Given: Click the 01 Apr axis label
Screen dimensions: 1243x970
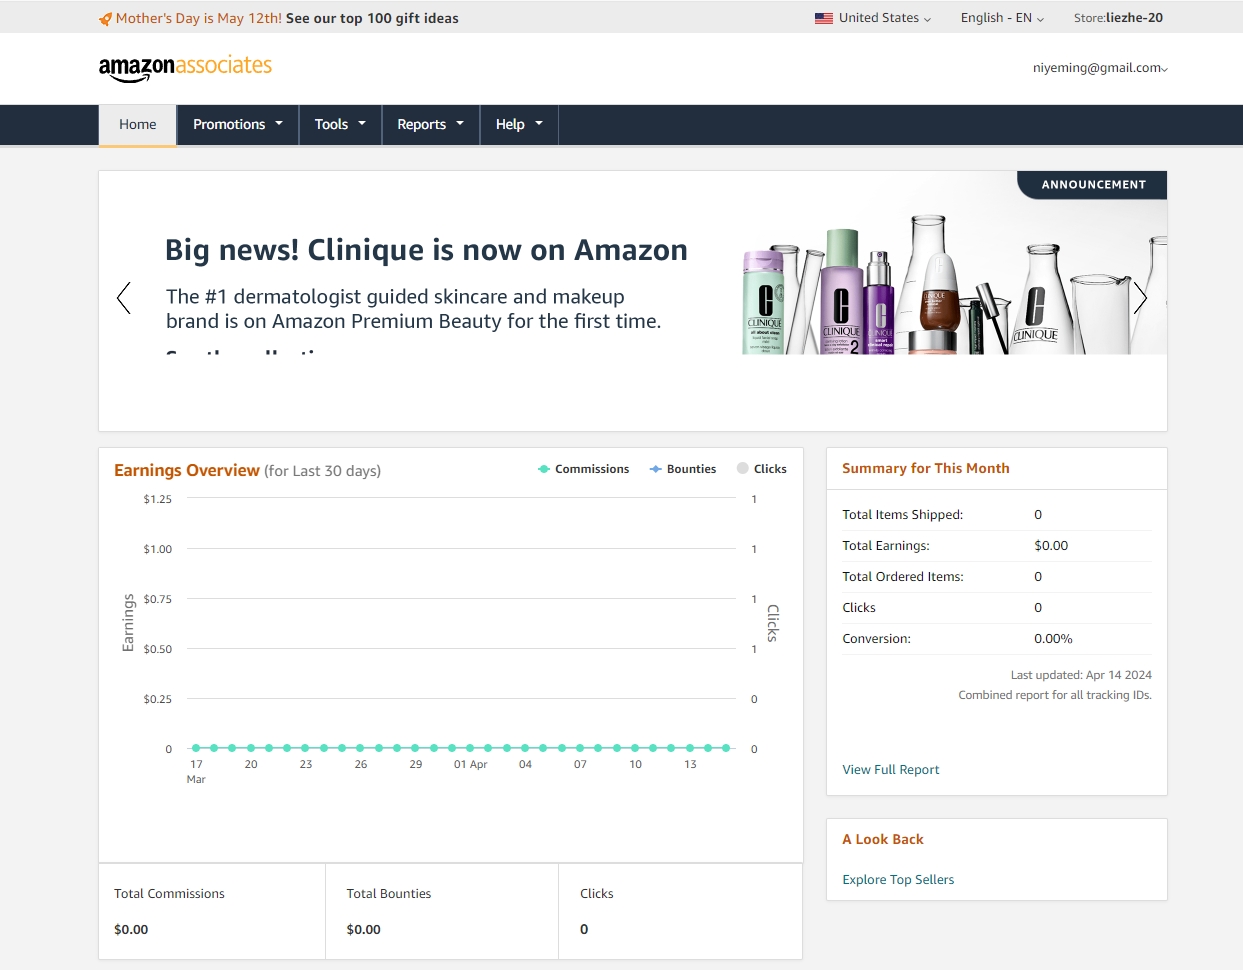Looking at the screenshot, I should 470,765.
